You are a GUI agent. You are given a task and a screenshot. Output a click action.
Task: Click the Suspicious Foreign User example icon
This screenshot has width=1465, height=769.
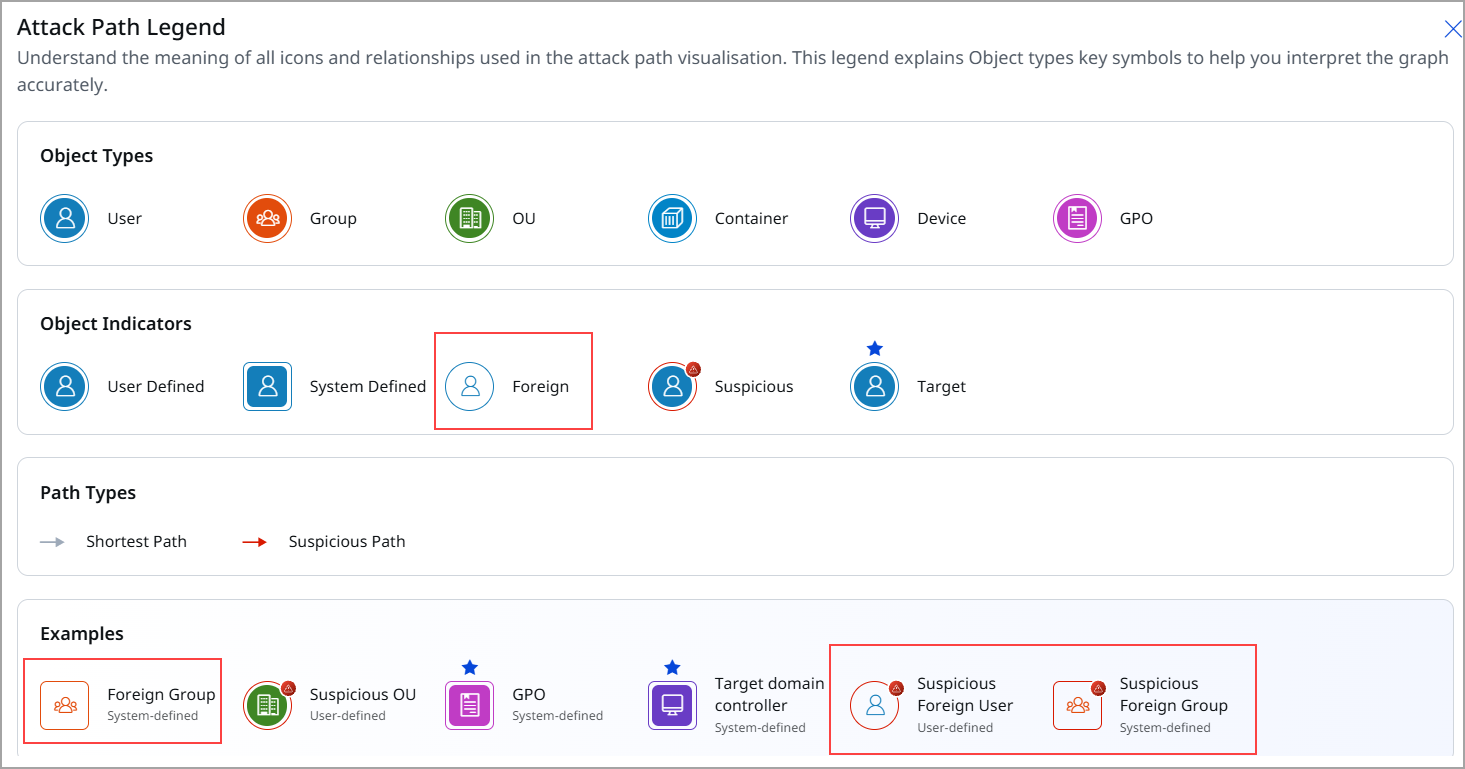(875, 705)
